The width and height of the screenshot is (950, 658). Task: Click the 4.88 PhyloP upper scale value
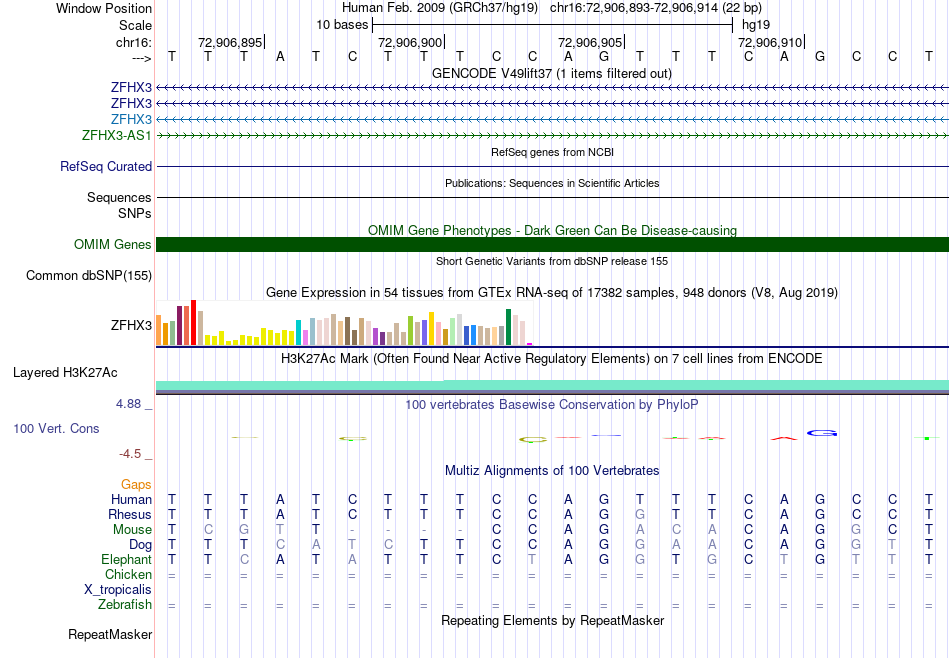pyautogui.click(x=128, y=404)
